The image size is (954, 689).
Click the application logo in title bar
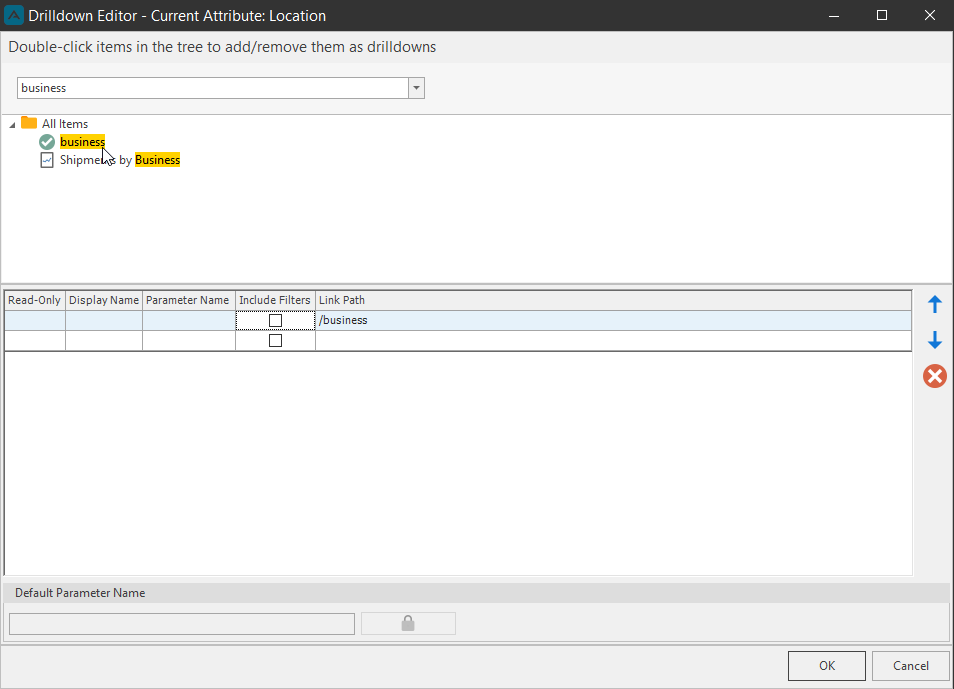(x=13, y=15)
